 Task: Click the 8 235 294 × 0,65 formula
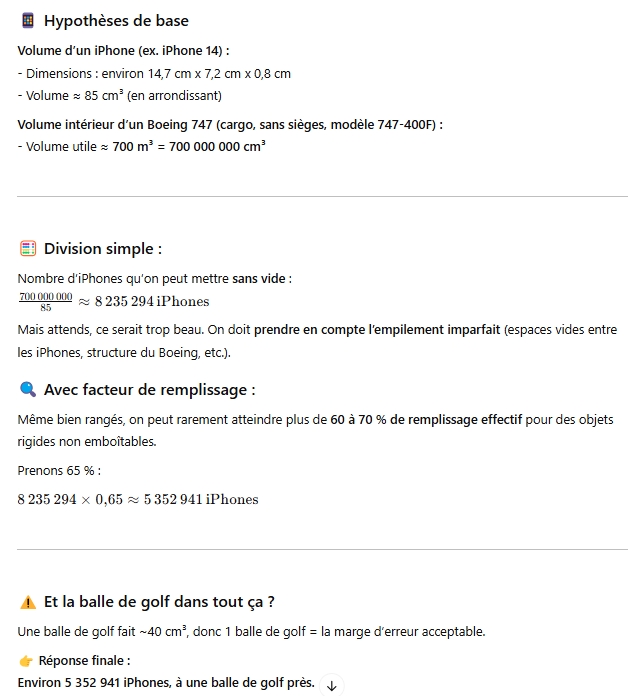click(x=137, y=500)
